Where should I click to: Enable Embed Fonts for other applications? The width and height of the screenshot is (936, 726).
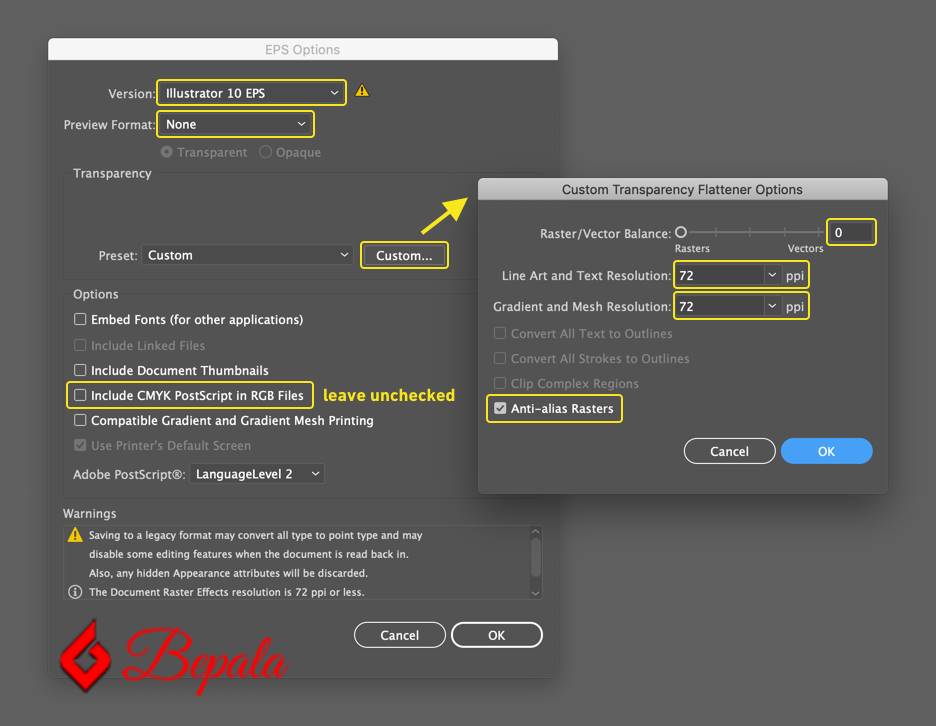point(80,318)
